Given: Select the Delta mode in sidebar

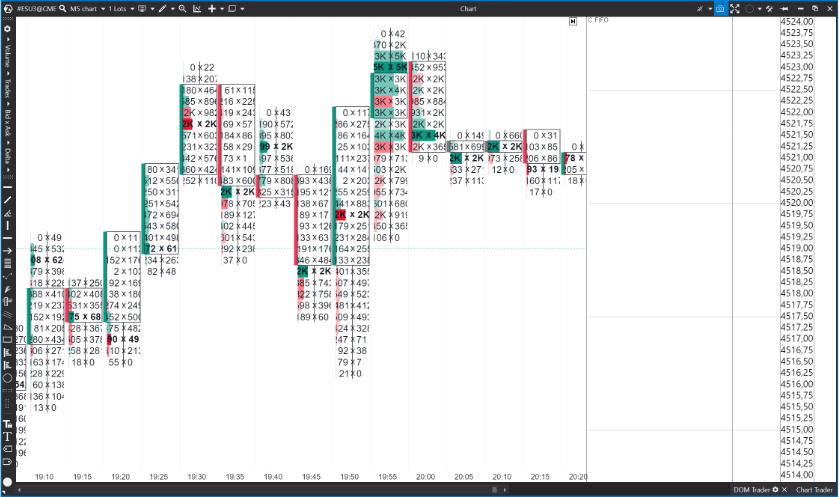Looking at the screenshot, I should [x=7, y=156].
